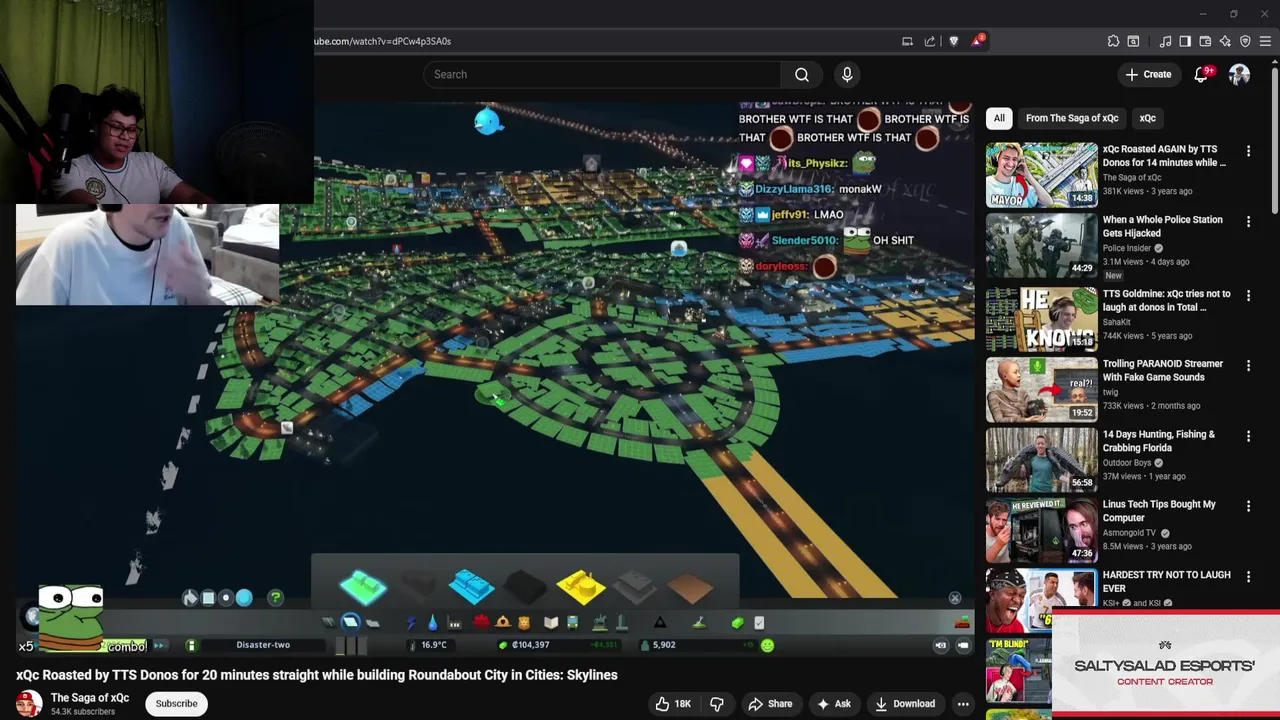
Task: Open options for Linus Tech Tips video
Action: click(x=1248, y=506)
